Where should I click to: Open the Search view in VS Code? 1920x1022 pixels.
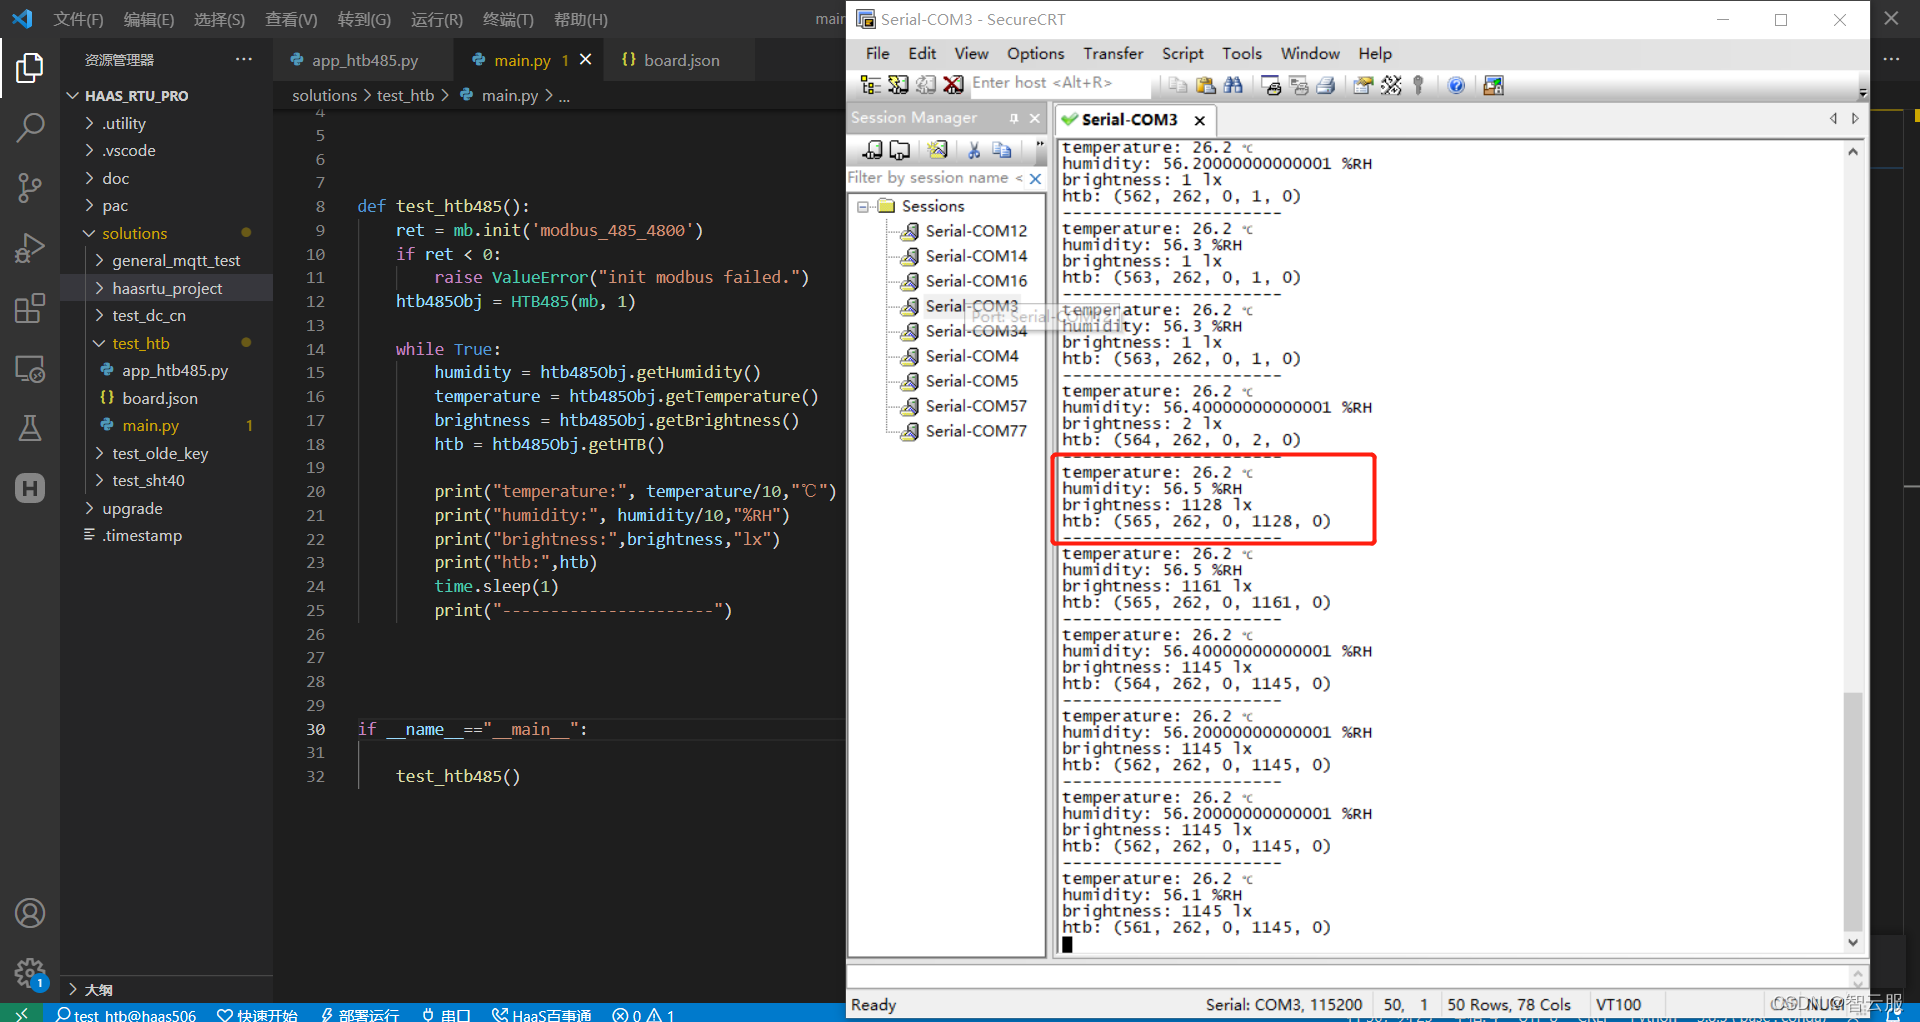pos(30,127)
